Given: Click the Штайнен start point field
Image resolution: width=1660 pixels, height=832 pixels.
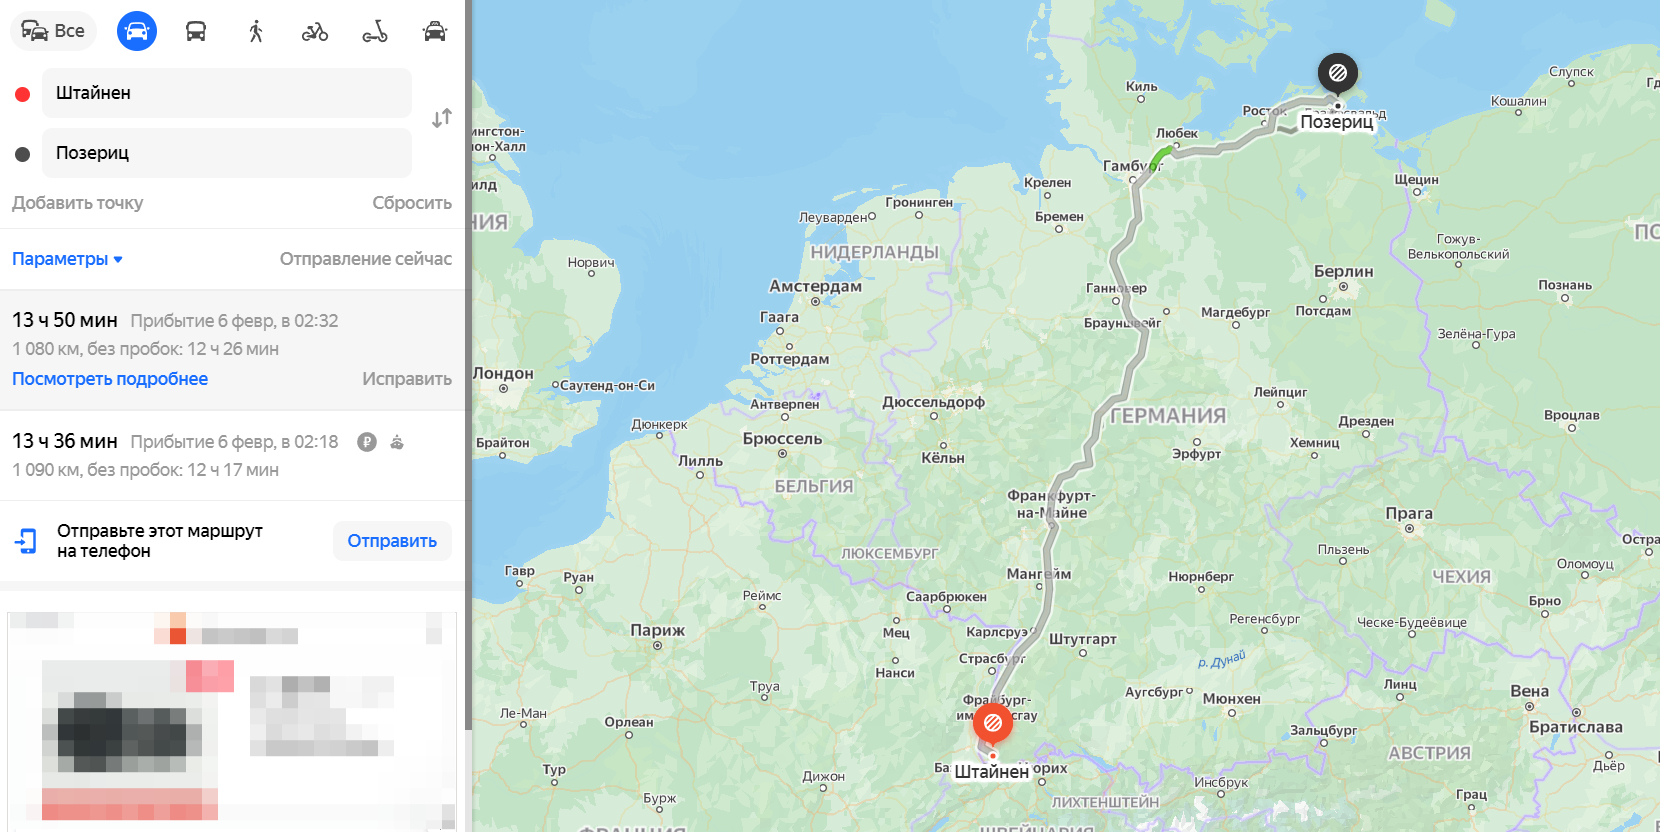Looking at the screenshot, I should (227, 93).
